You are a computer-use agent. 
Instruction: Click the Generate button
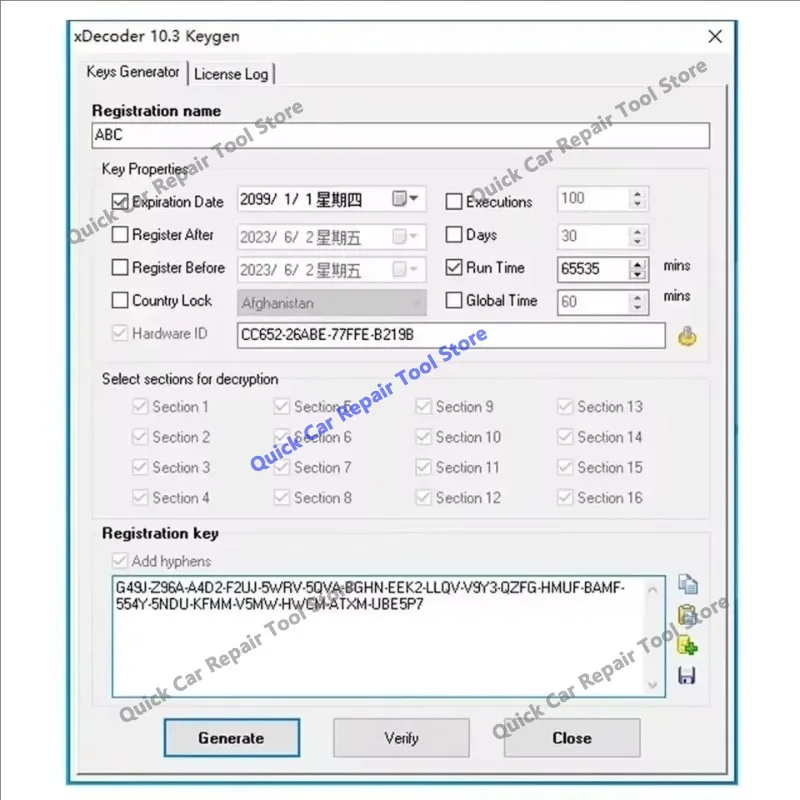click(x=232, y=738)
